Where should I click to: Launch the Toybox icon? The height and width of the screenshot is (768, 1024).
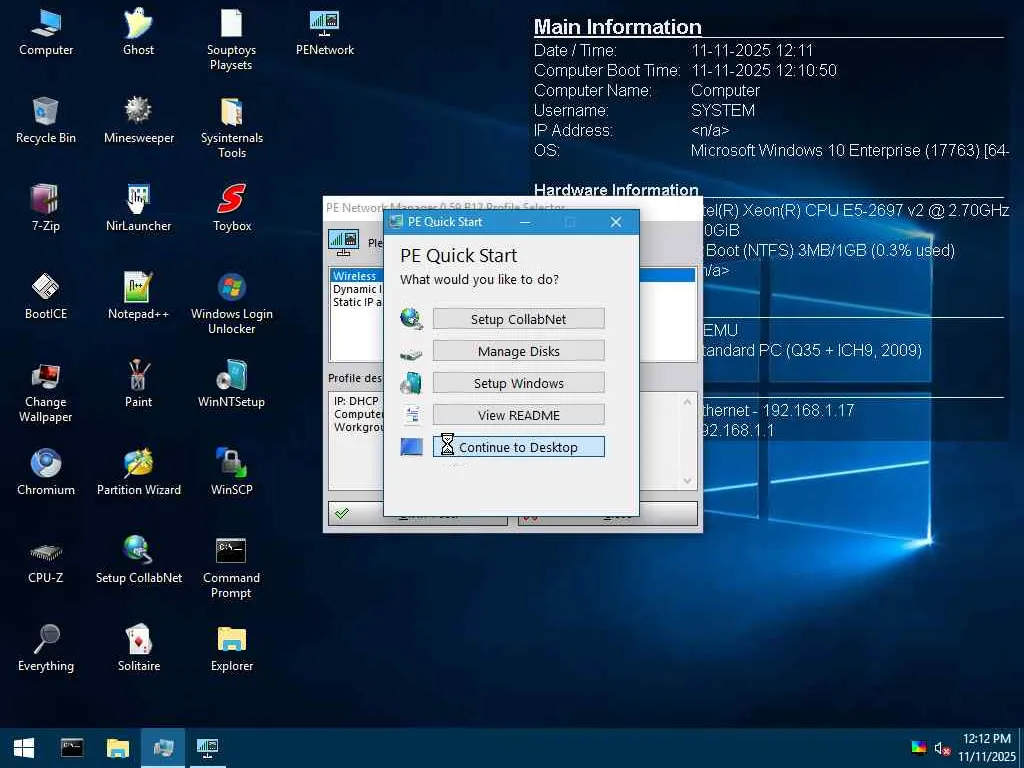[231, 208]
